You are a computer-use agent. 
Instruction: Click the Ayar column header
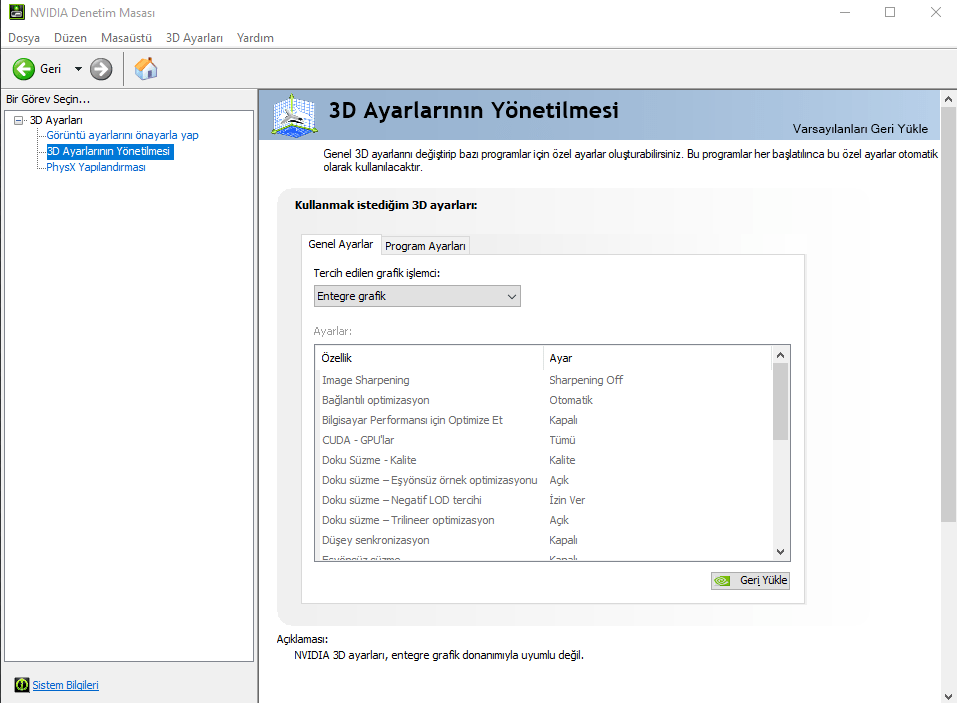657,358
